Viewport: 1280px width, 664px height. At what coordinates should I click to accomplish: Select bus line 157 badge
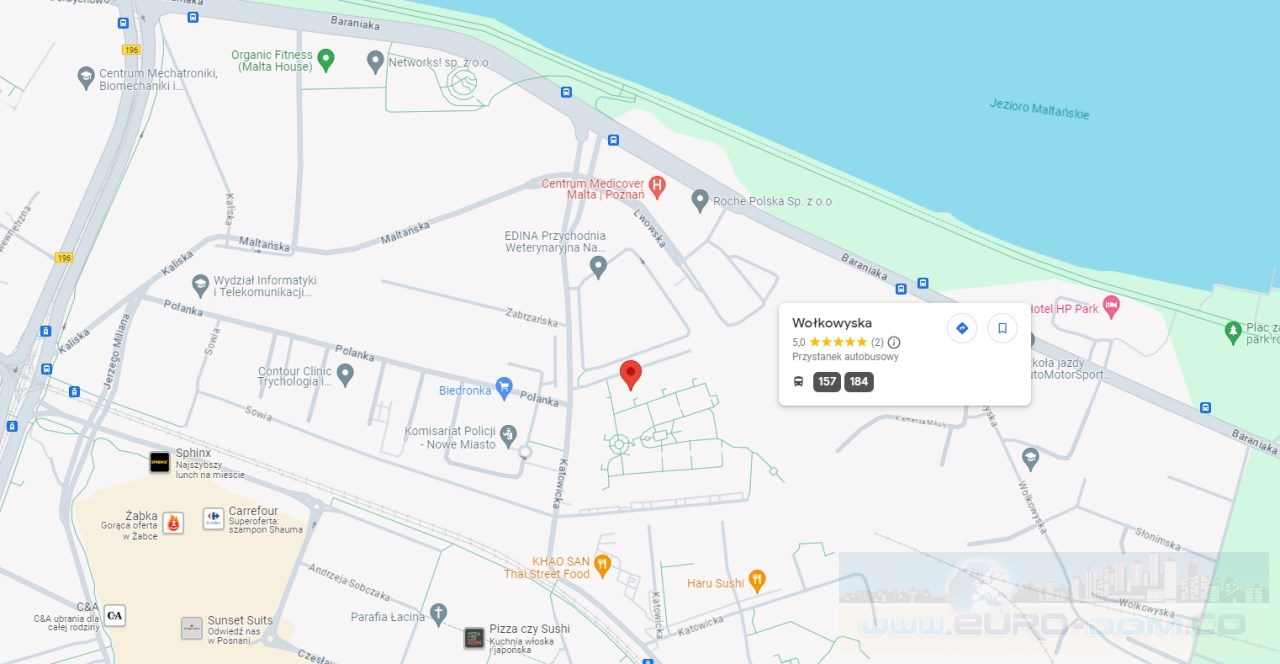click(827, 382)
